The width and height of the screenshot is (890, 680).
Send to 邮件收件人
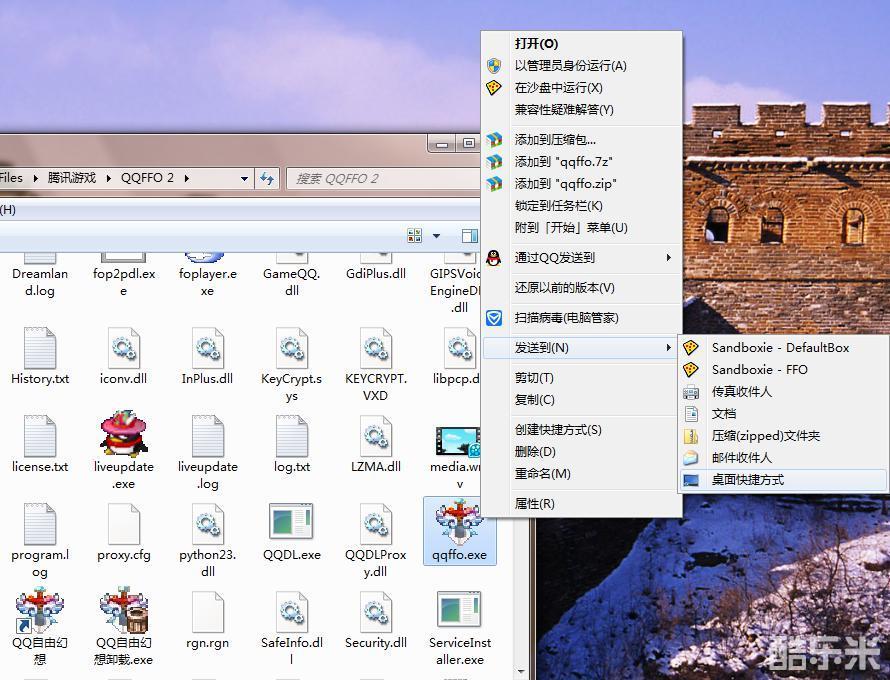784,457
